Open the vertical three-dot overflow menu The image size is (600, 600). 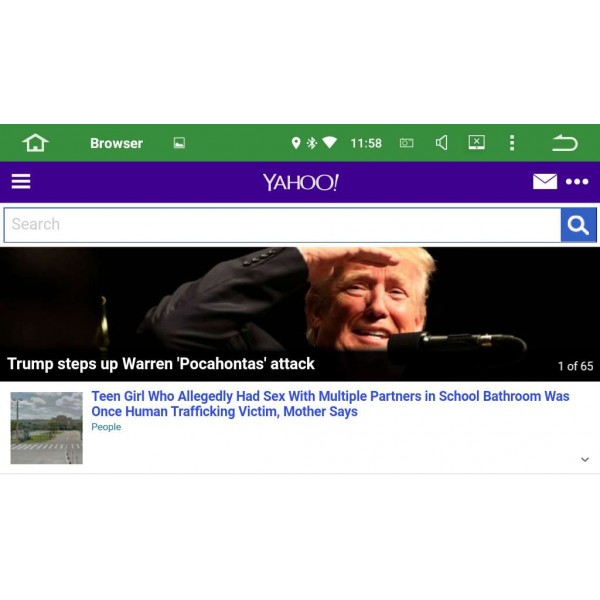click(512, 143)
